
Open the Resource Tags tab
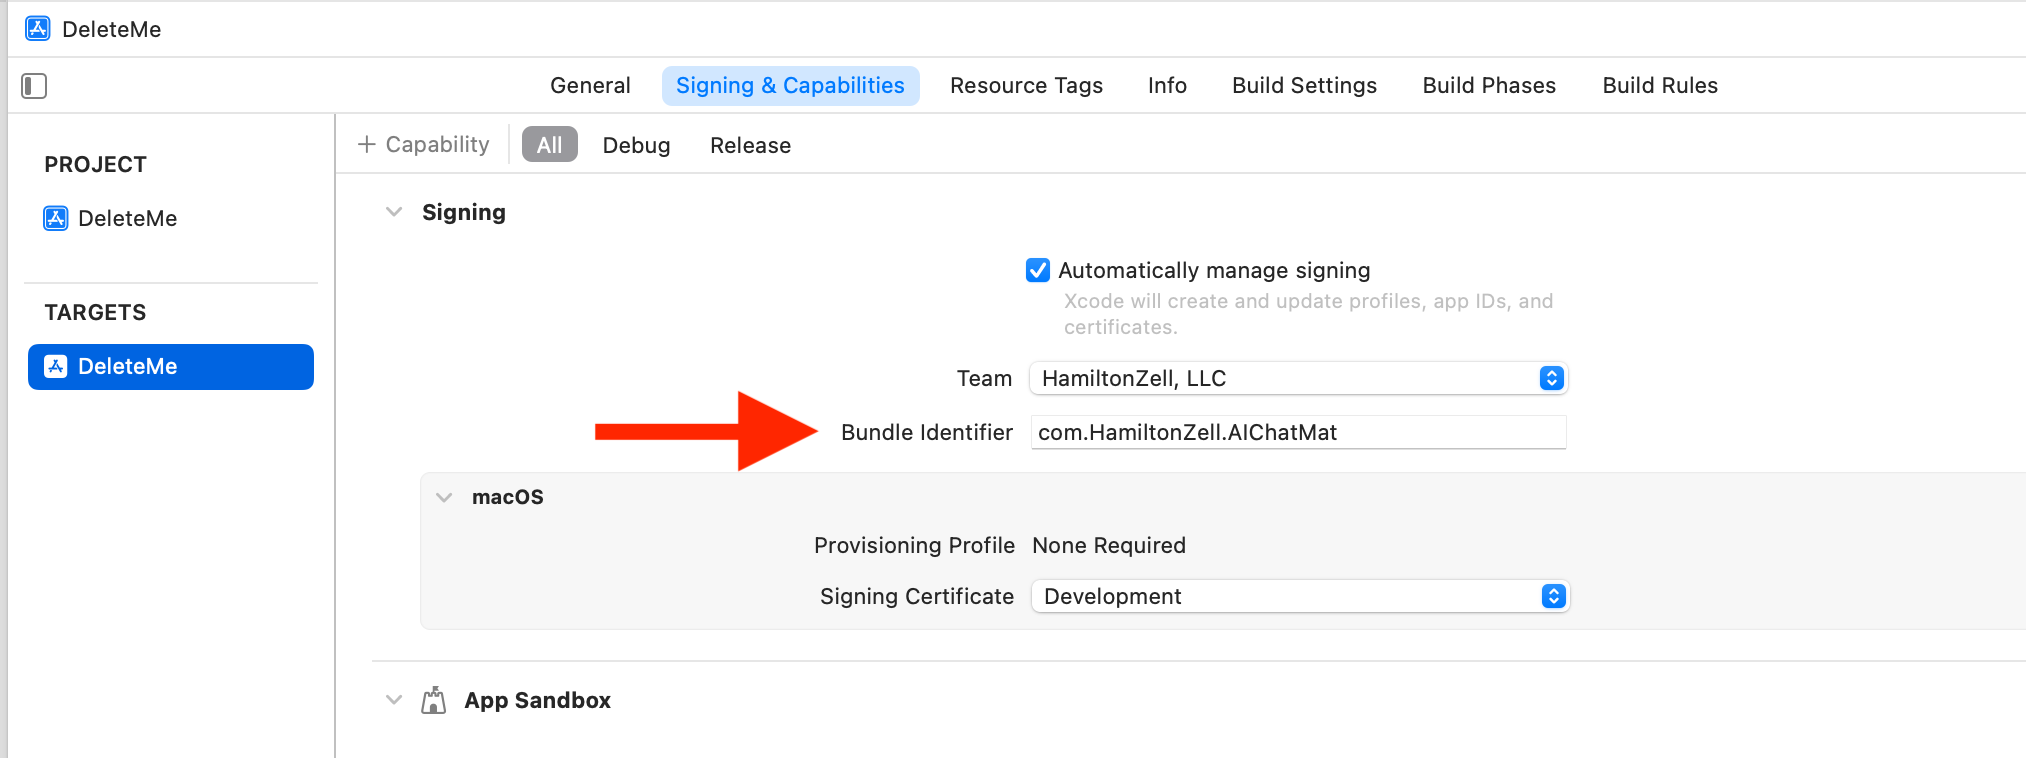(x=1026, y=86)
